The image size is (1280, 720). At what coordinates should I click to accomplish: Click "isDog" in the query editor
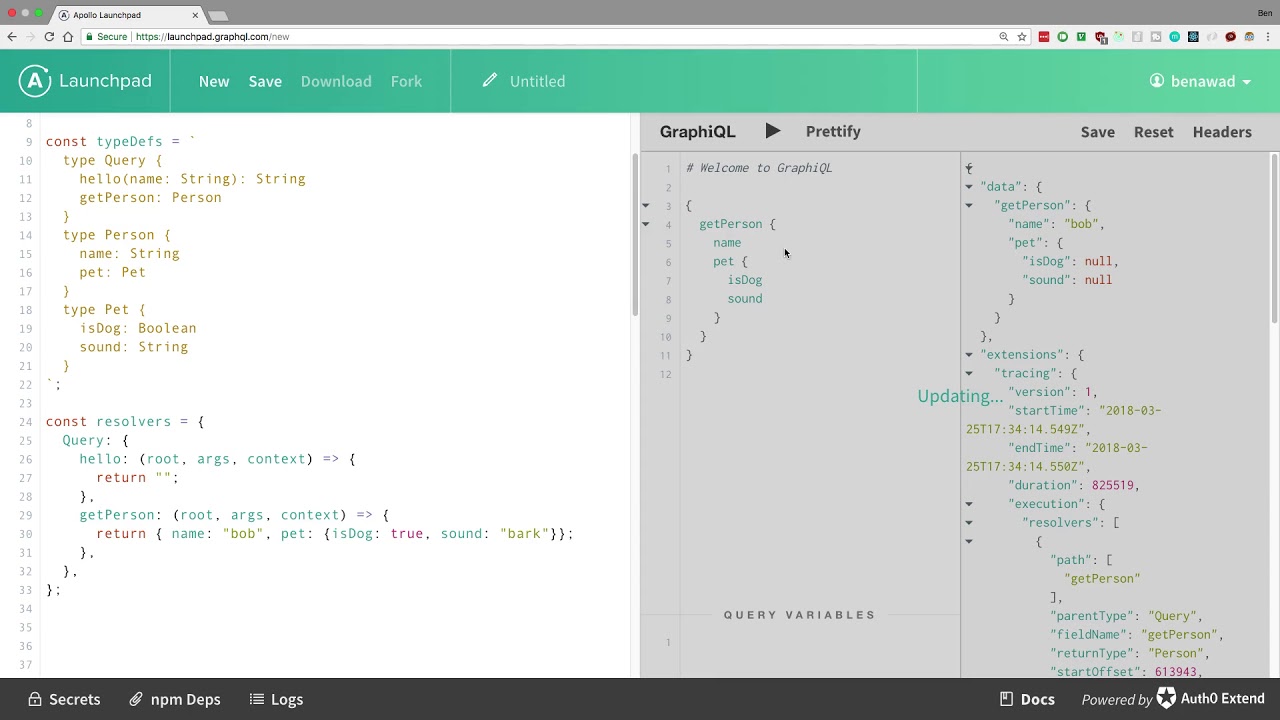tap(745, 280)
